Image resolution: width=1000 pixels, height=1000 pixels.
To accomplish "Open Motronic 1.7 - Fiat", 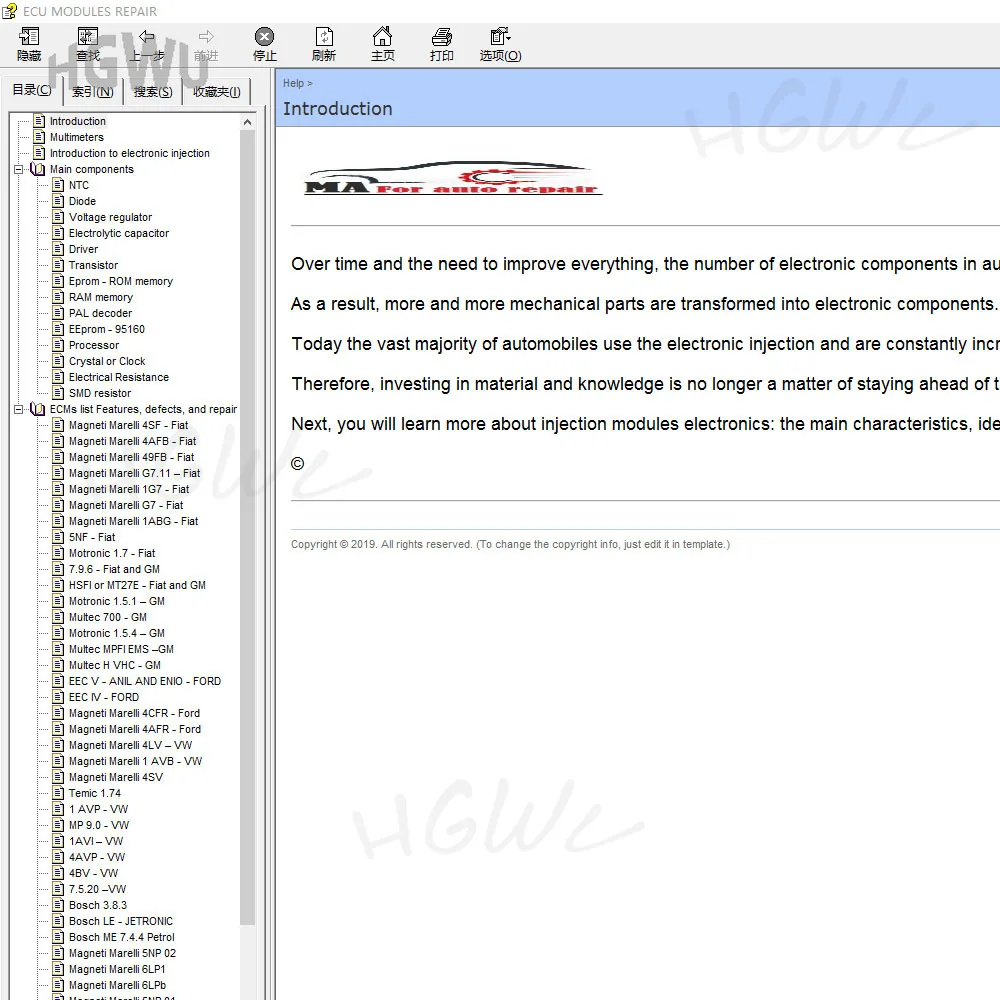I will pos(112,553).
